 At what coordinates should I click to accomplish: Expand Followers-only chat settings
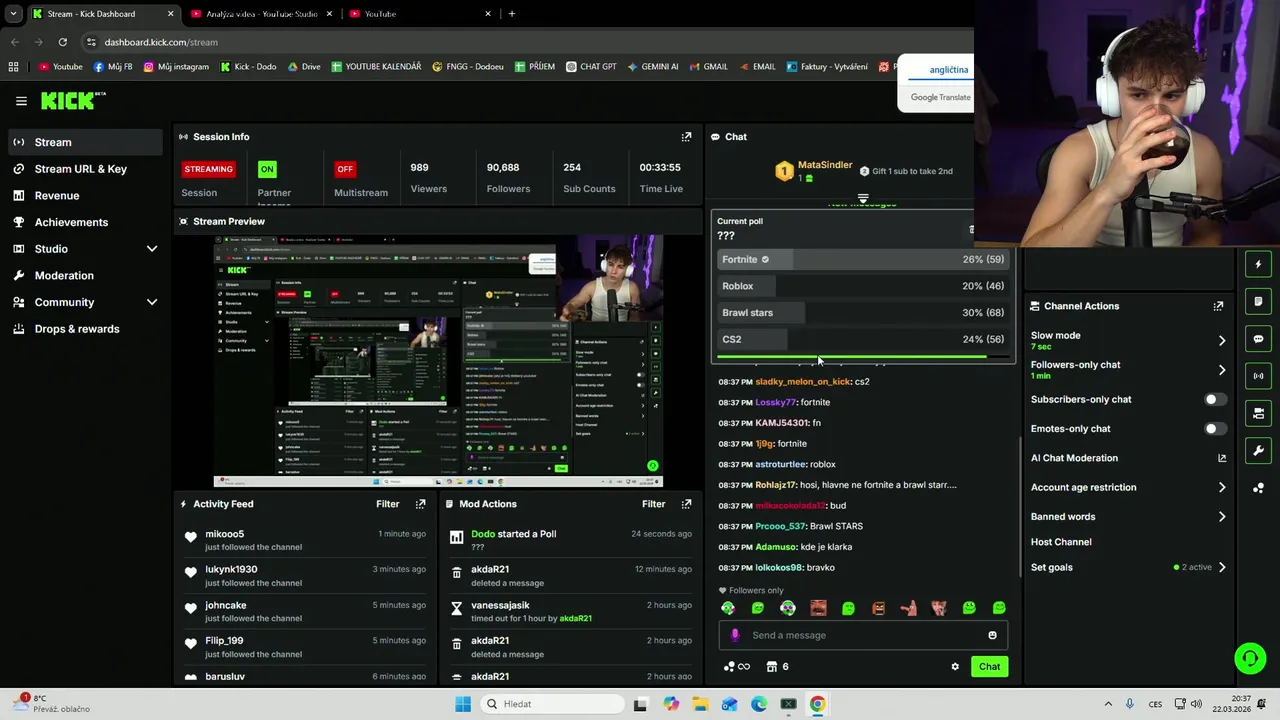pyautogui.click(x=1221, y=370)
